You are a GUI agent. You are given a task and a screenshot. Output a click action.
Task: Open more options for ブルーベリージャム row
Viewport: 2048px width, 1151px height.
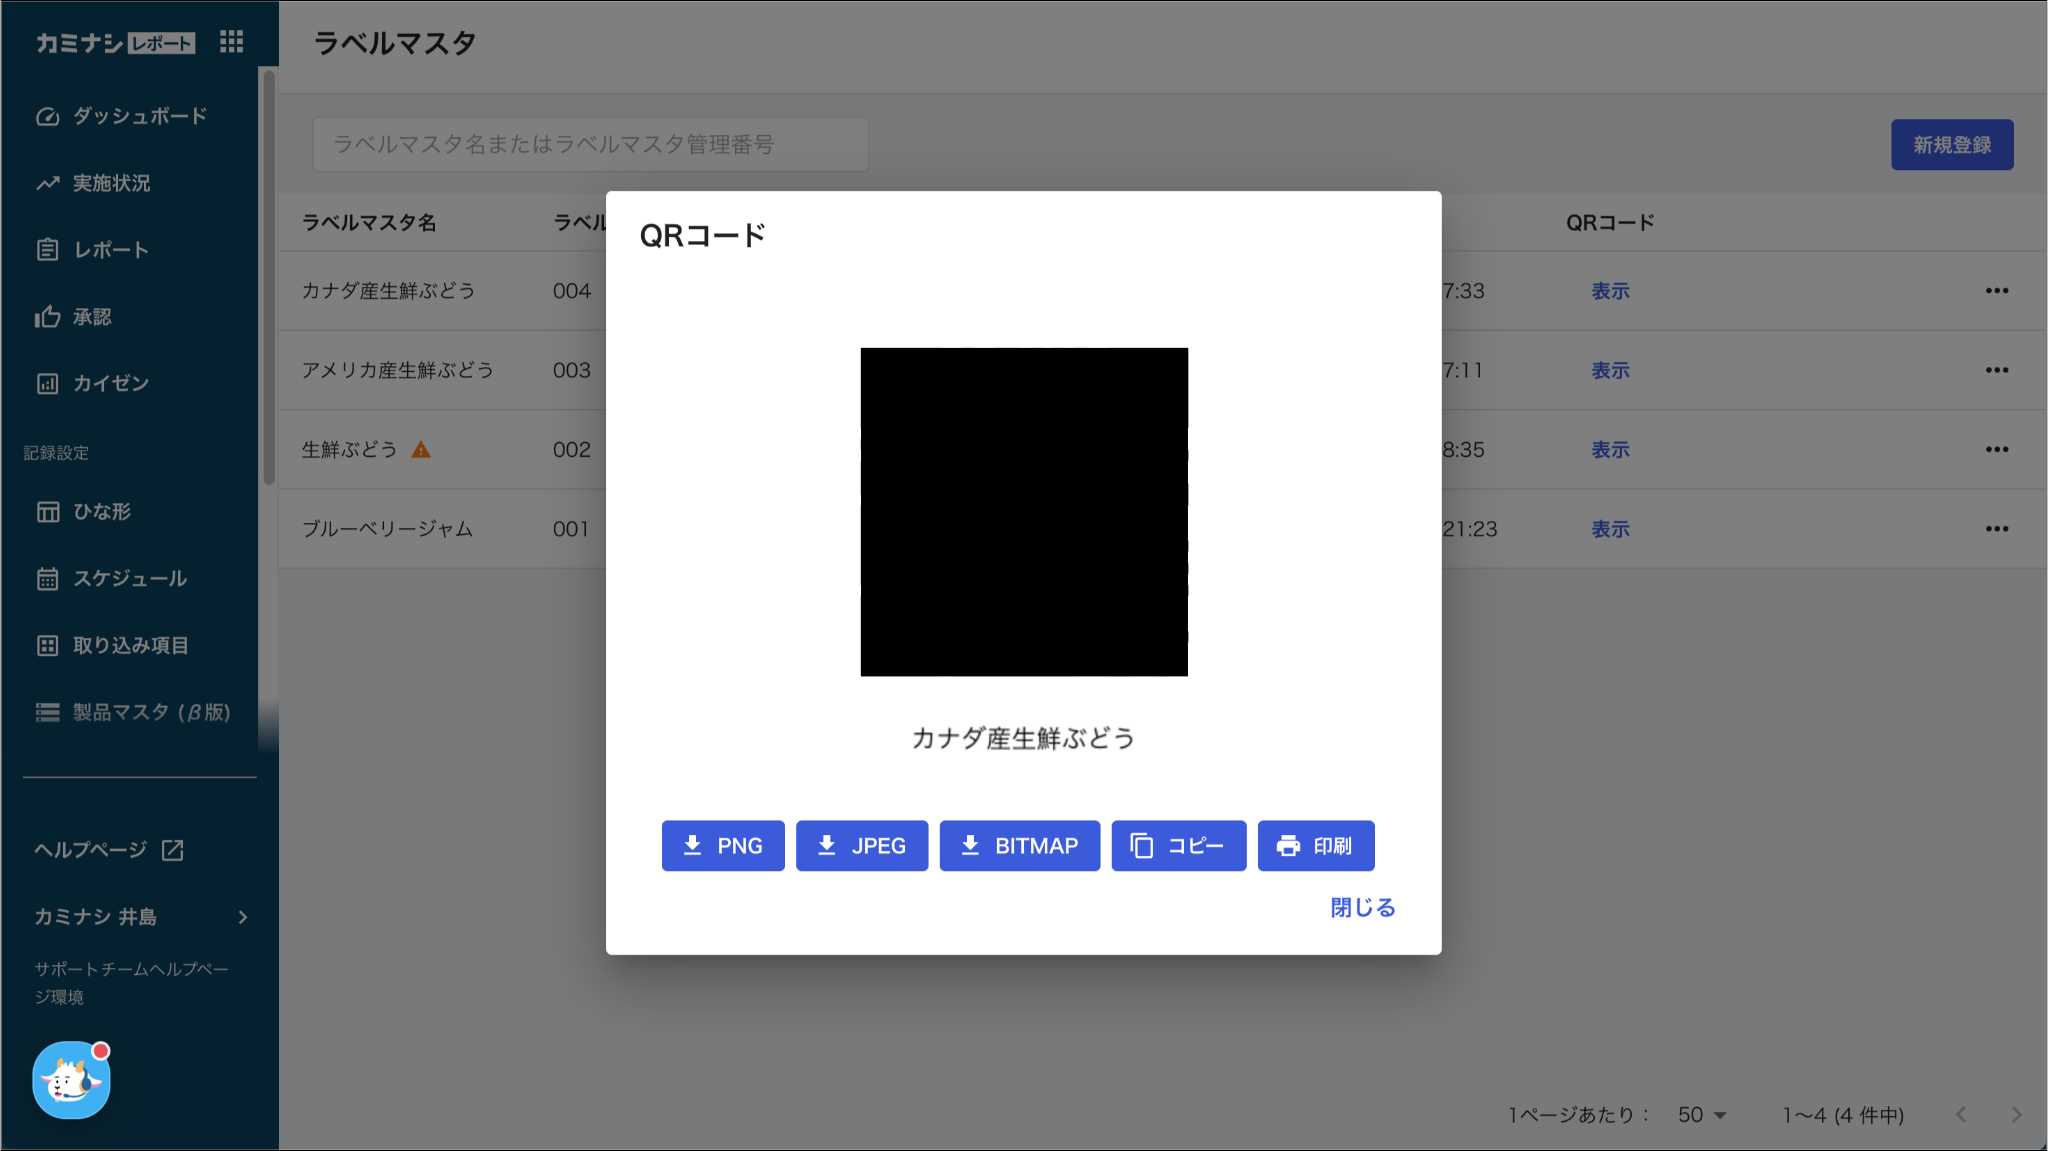tap(1996, 529)
